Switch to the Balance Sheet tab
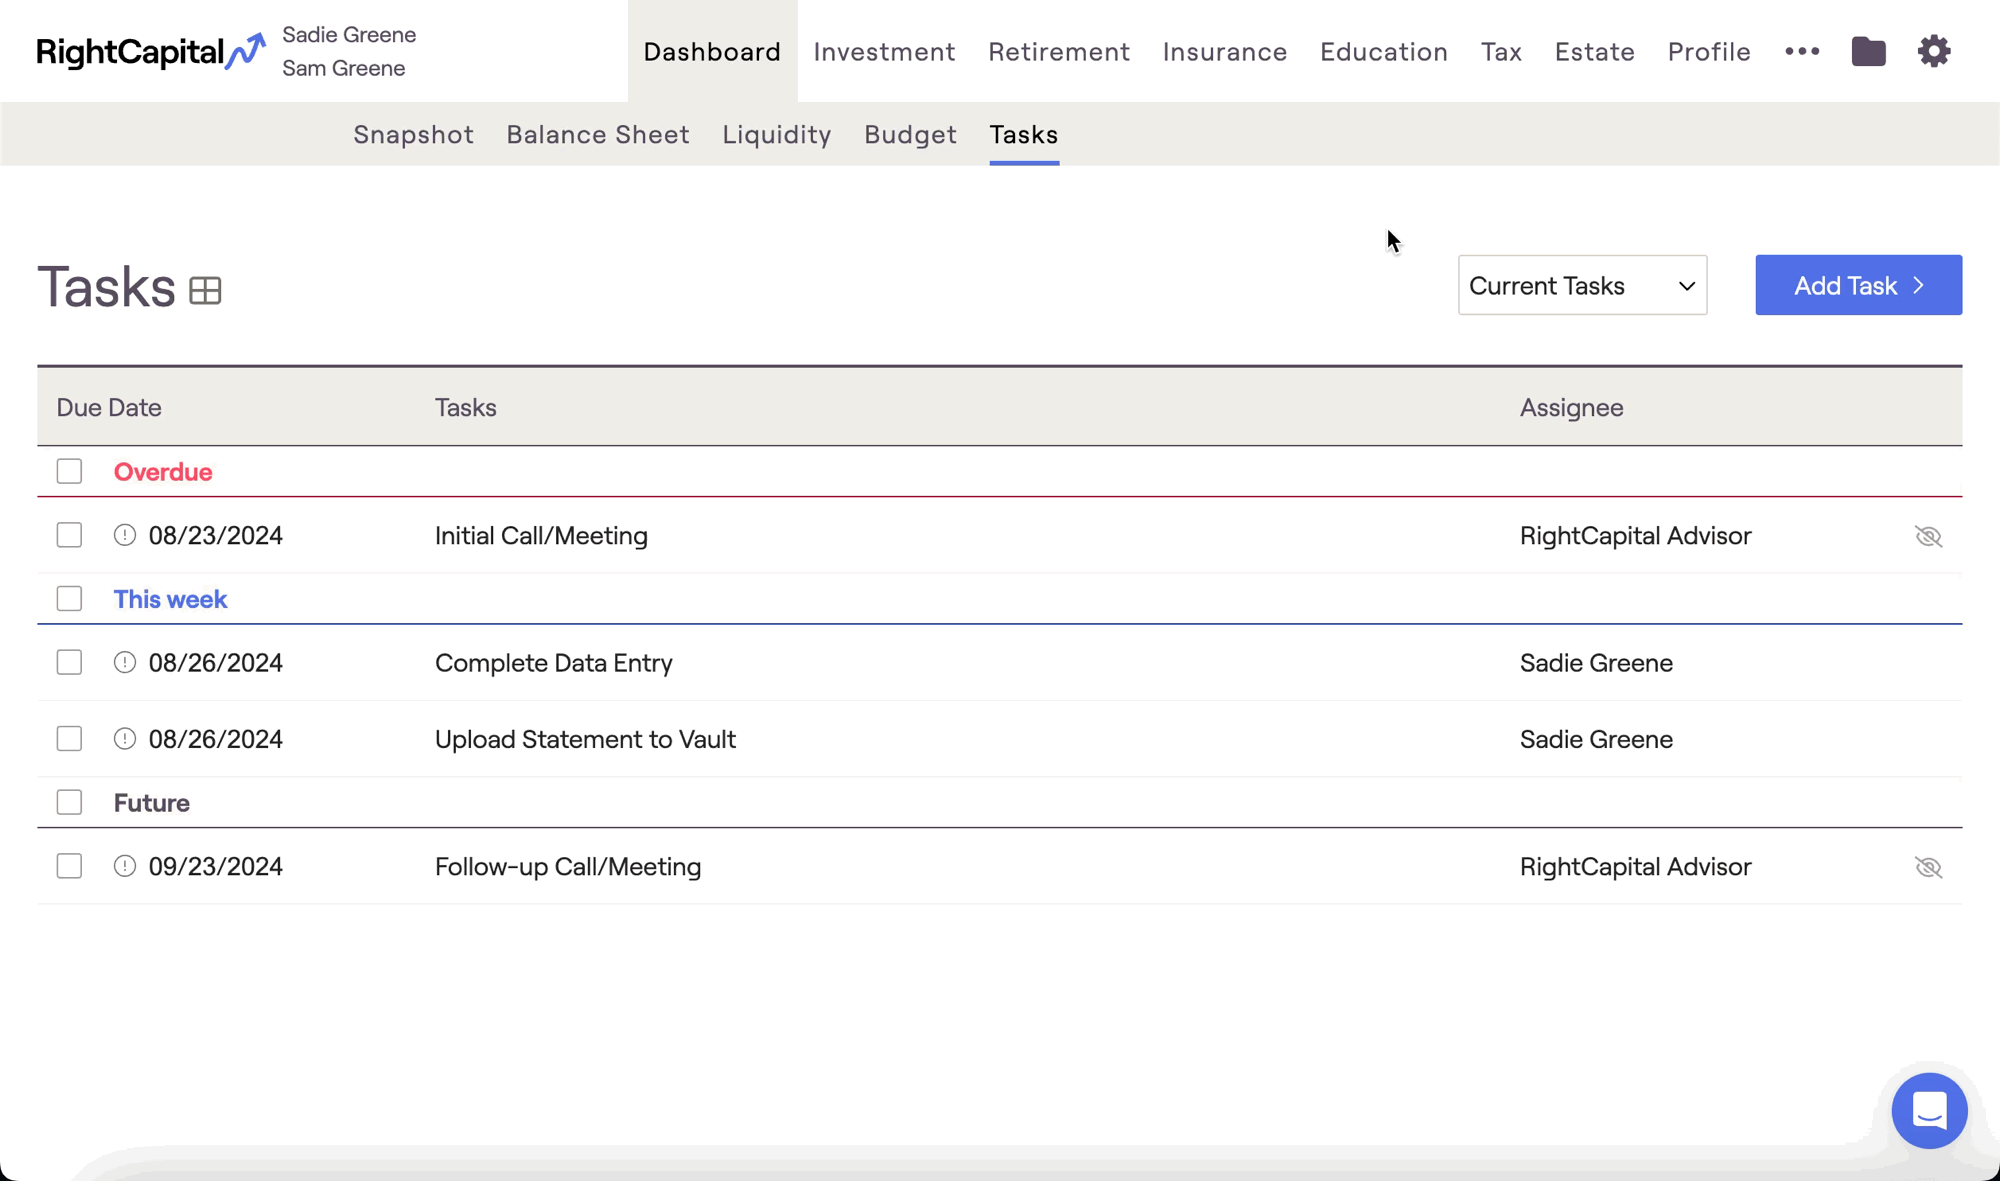 (x=598, y=134)
